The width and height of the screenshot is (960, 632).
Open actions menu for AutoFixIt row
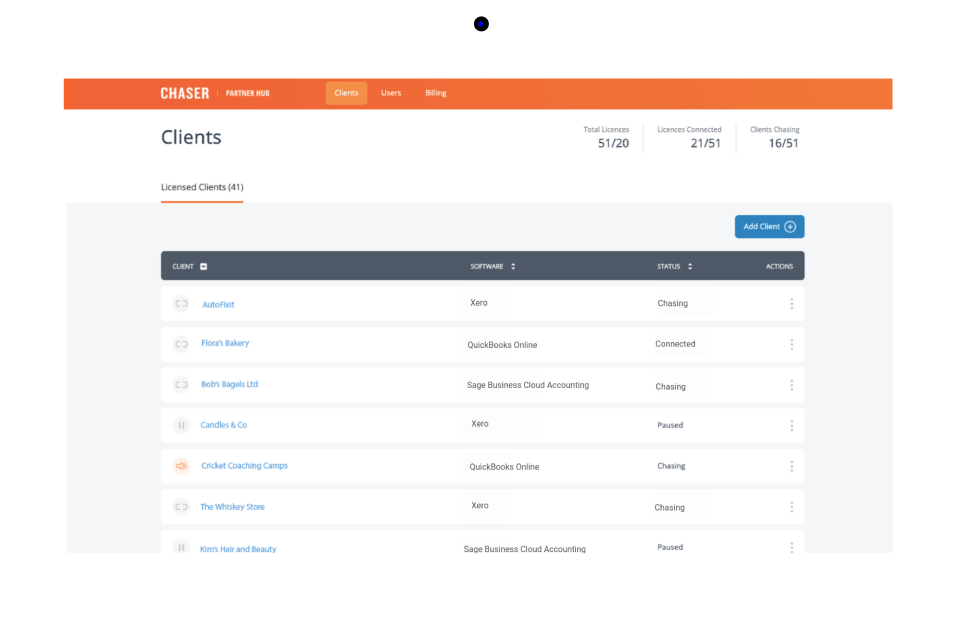tap(792, 304)
